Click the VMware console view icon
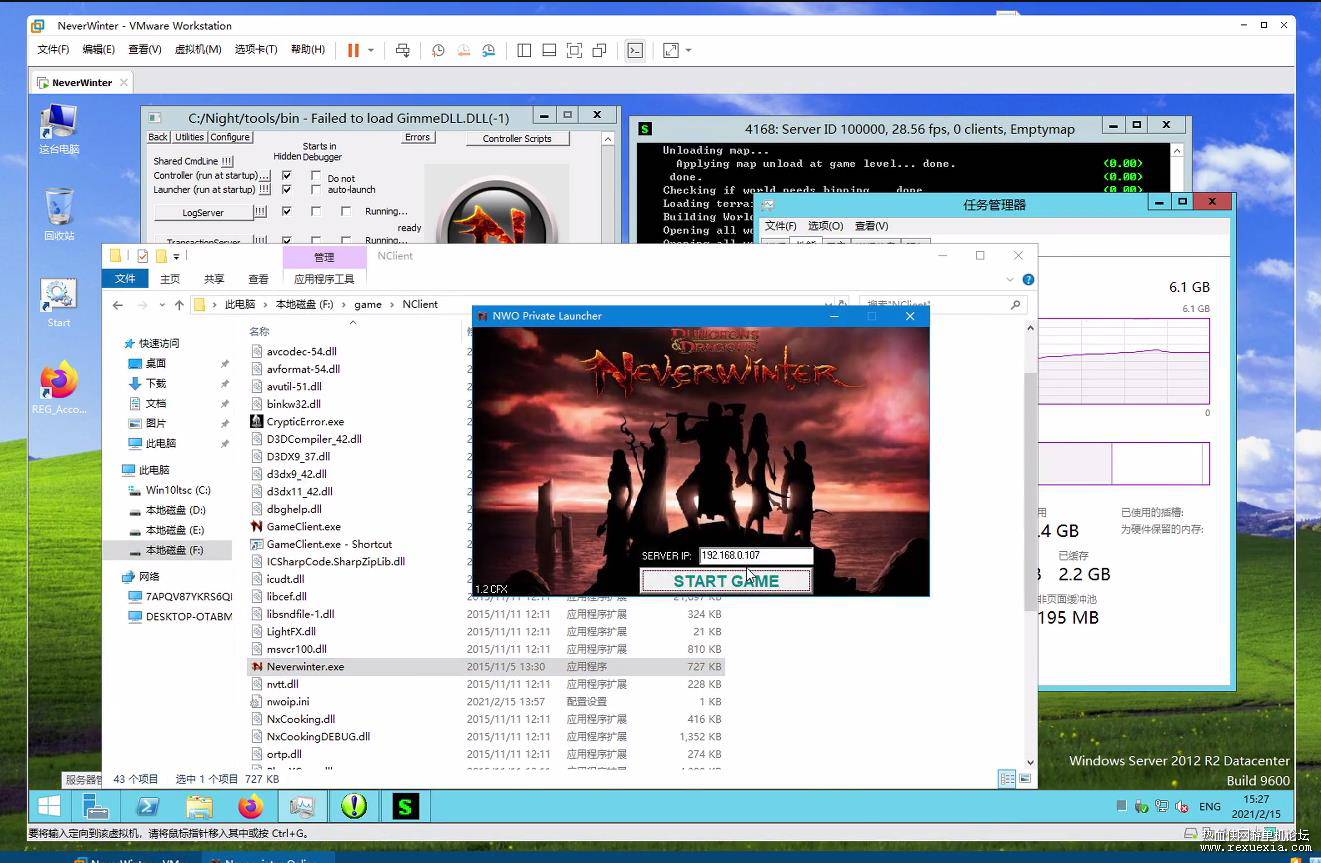 [x=635, y=50]
